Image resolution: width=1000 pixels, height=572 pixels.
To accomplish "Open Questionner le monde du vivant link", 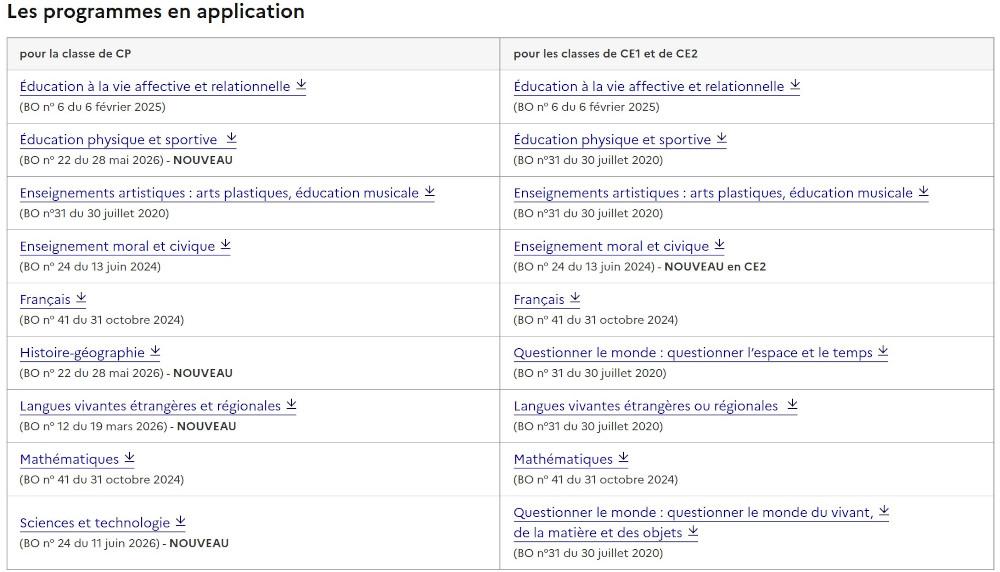I will (x=693, y=512).
